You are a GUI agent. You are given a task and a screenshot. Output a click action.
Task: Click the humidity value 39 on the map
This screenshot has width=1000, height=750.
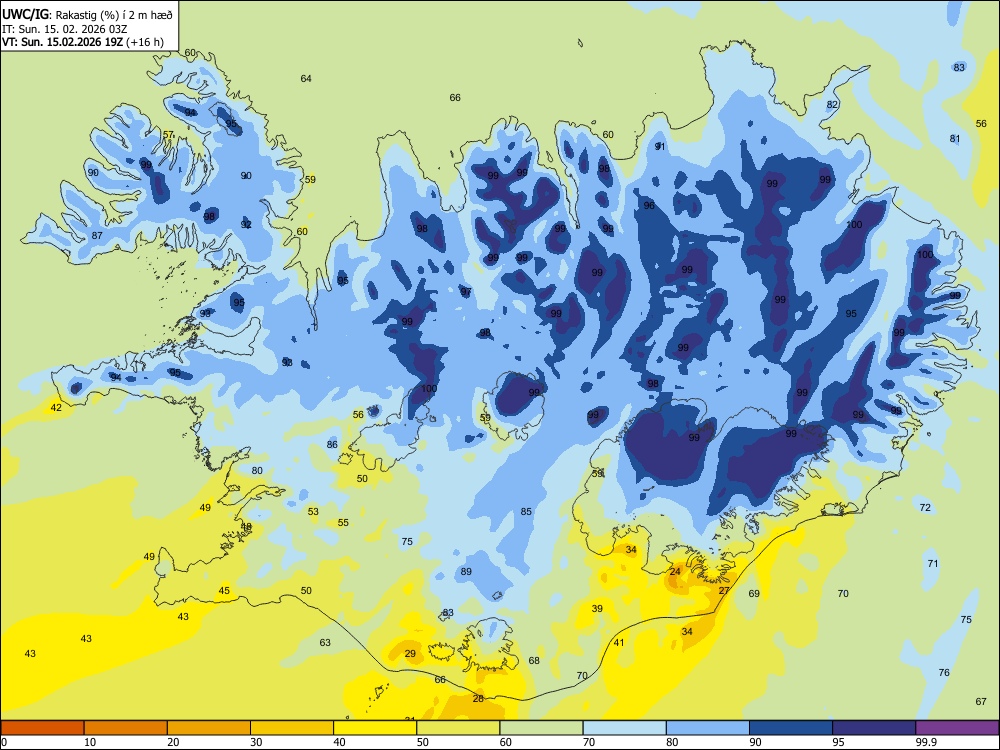click(597, 608)
